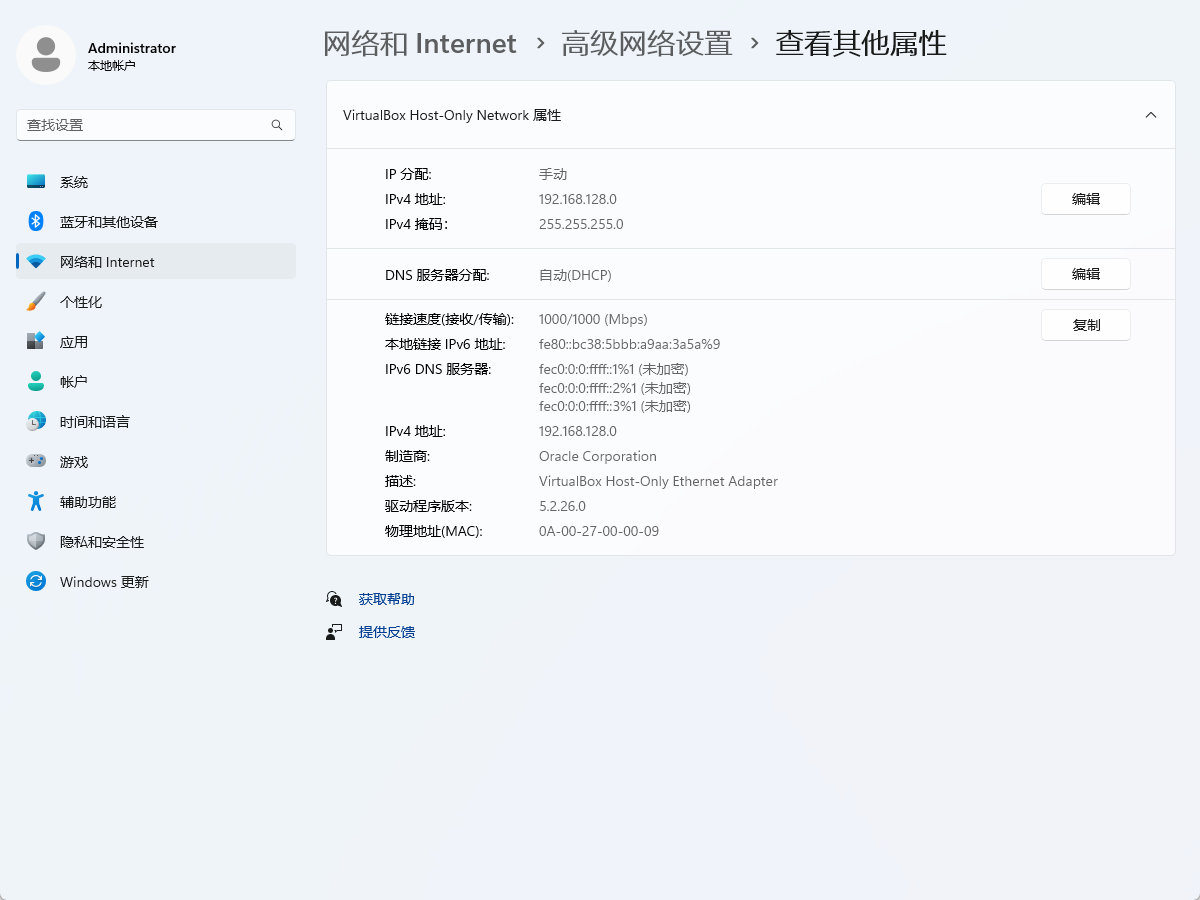Image resolution: width=1200 pixels, height=900 pixels.
Task: Click the manufacturer value Oracle Corporation
Action: [598, 456]
